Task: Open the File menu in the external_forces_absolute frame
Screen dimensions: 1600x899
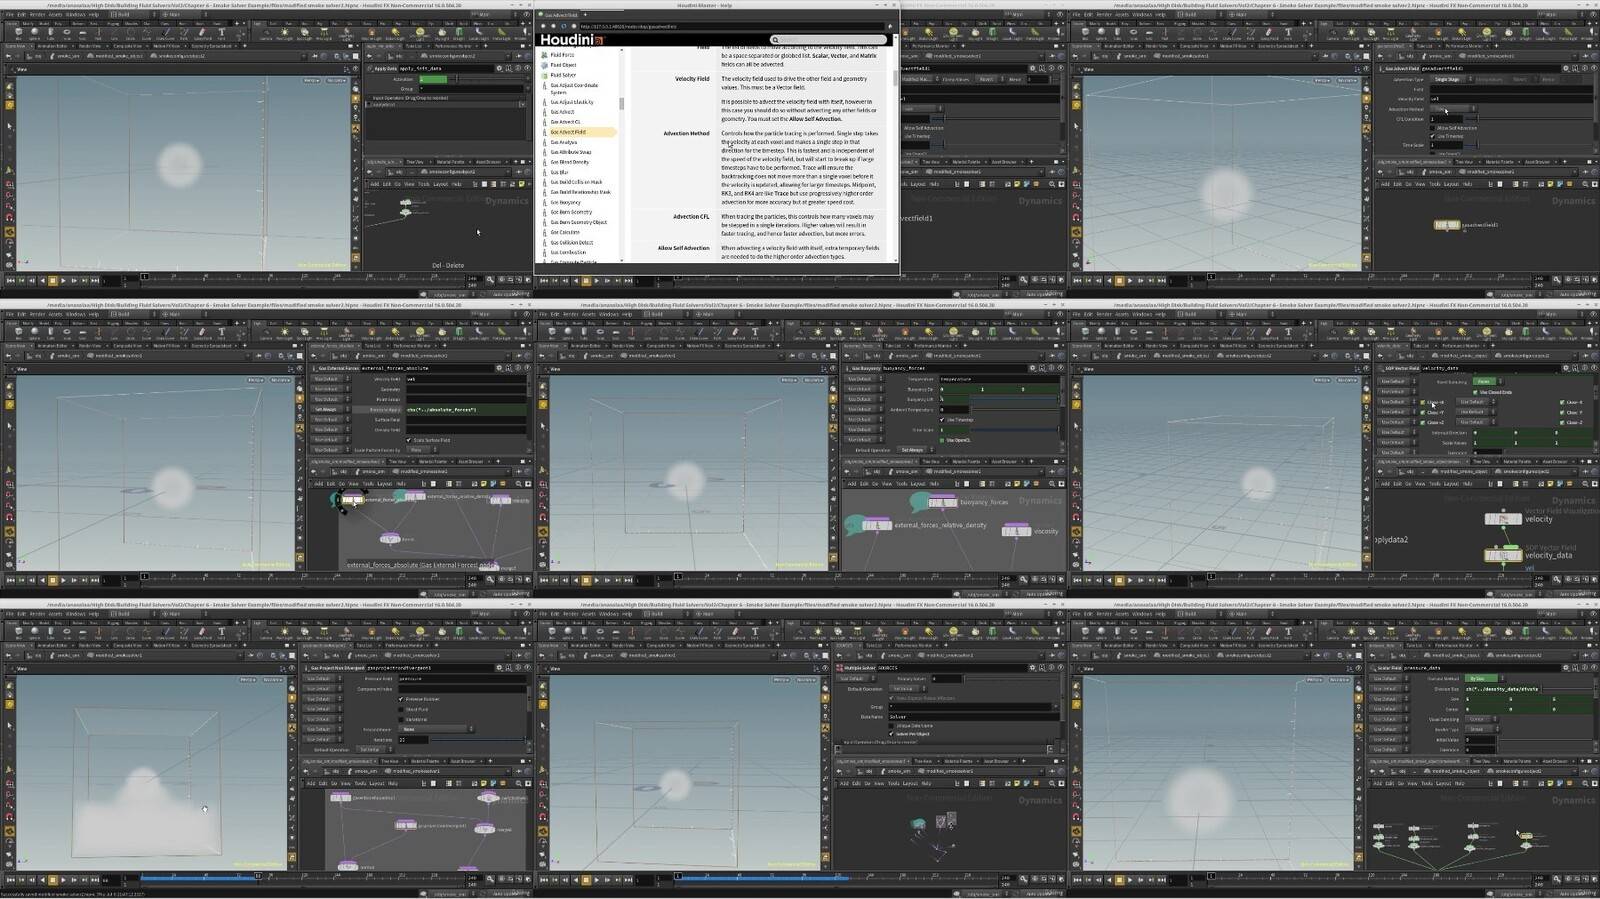Action: click(10, 314)
